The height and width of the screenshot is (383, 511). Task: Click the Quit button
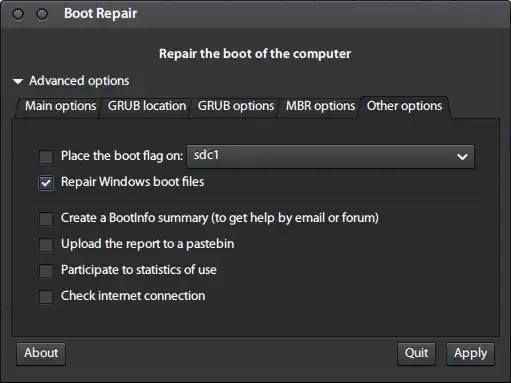point(416,353)
